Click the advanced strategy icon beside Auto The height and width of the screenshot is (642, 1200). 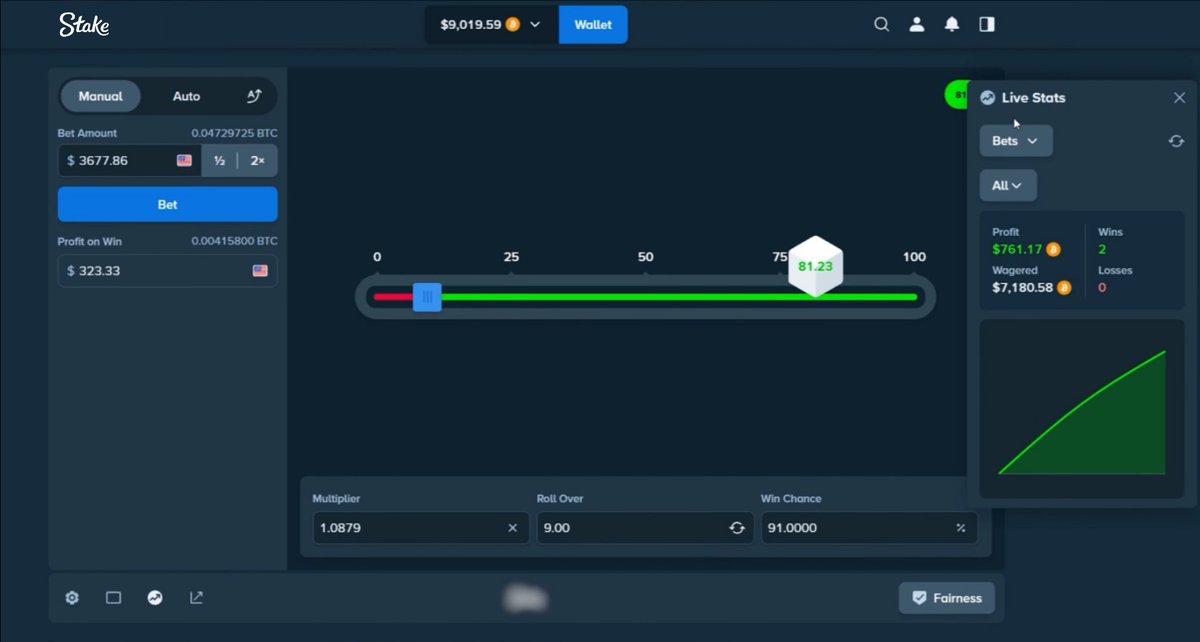254,96
